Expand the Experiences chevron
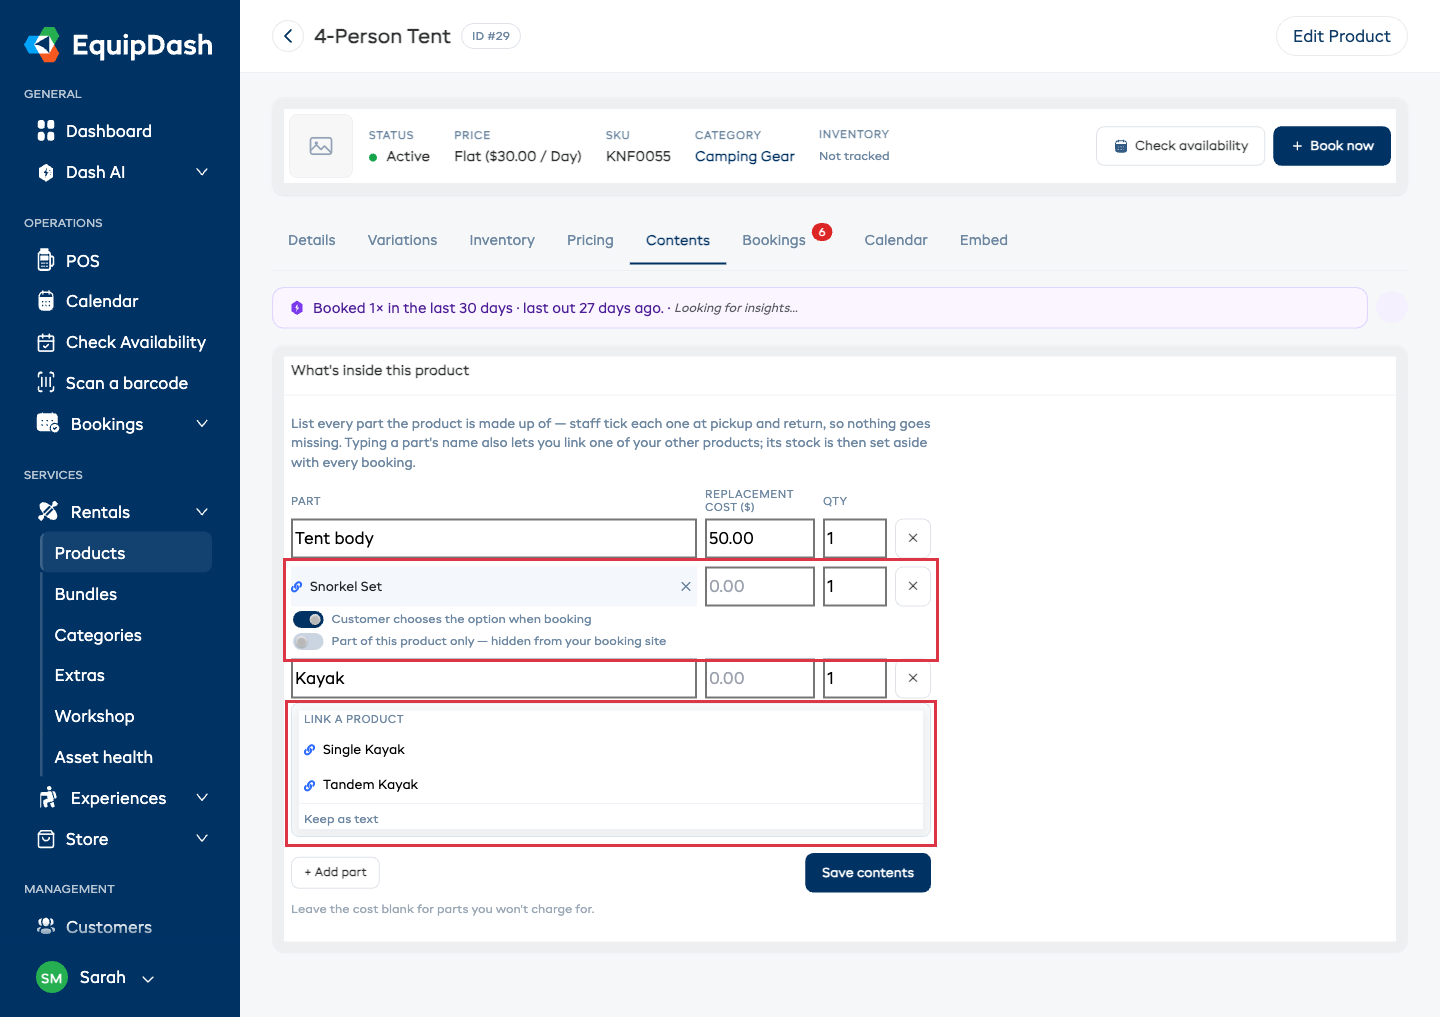Screen dimensions: 1440x1017 pos(202,798)
